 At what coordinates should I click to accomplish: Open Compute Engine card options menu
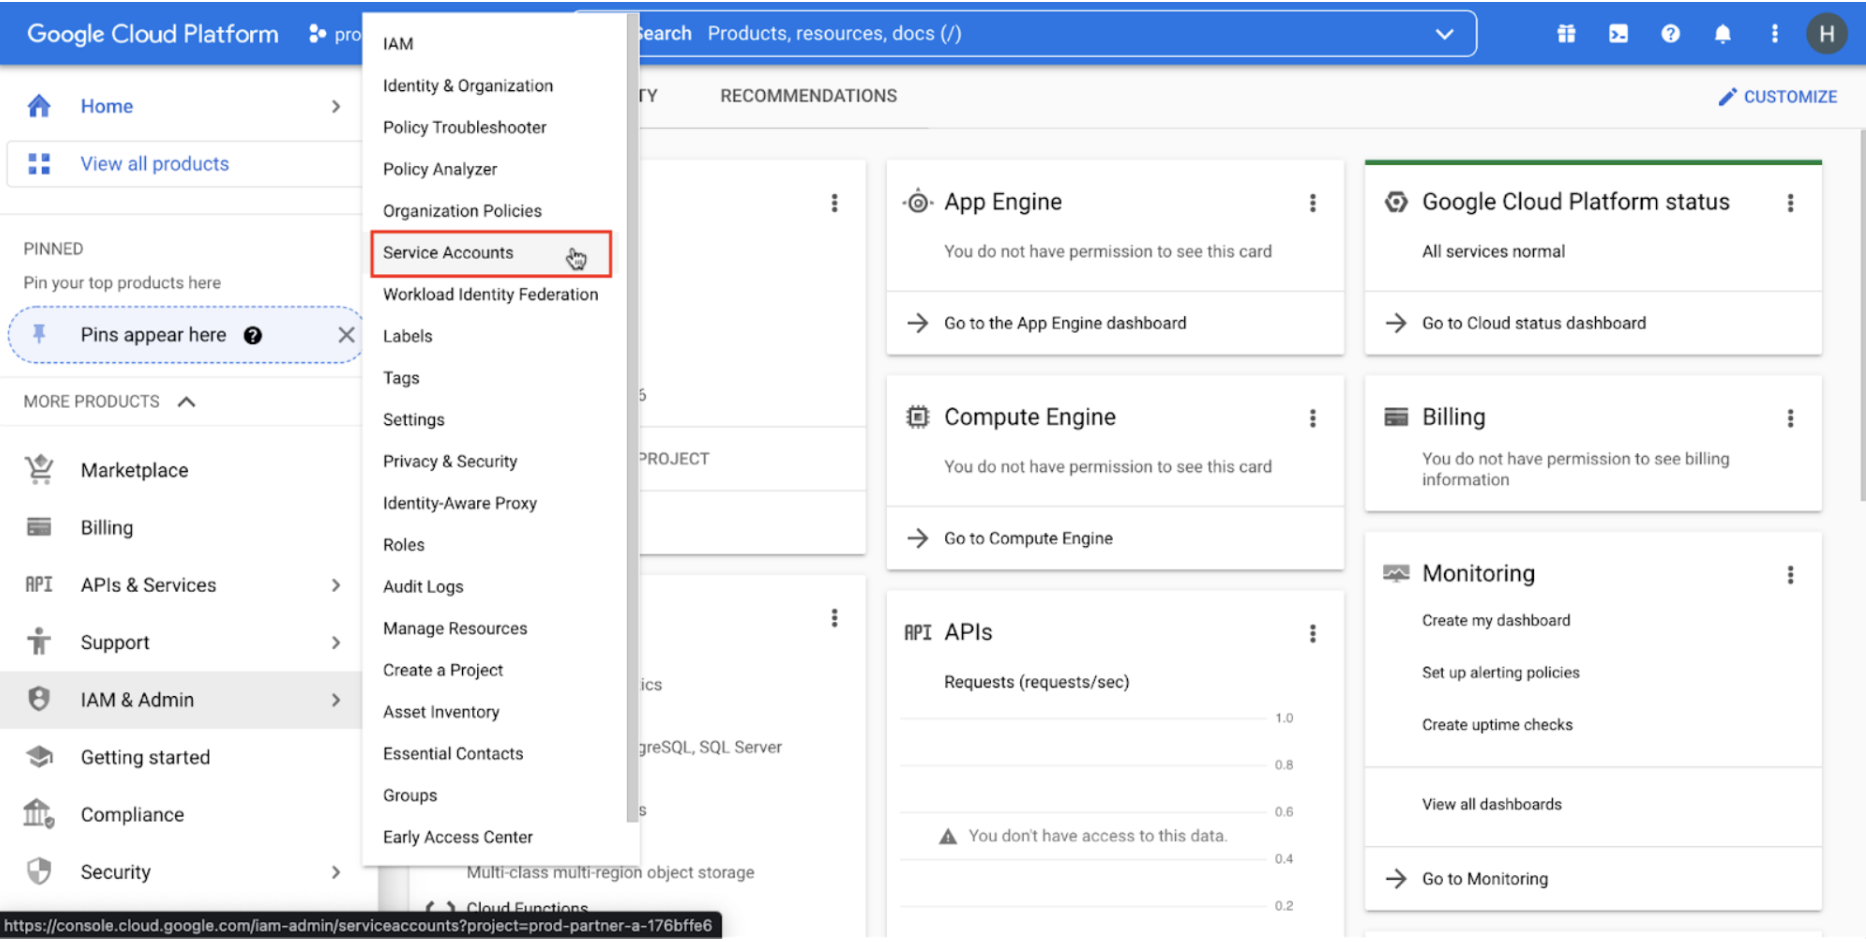[x=1313, y=418]
